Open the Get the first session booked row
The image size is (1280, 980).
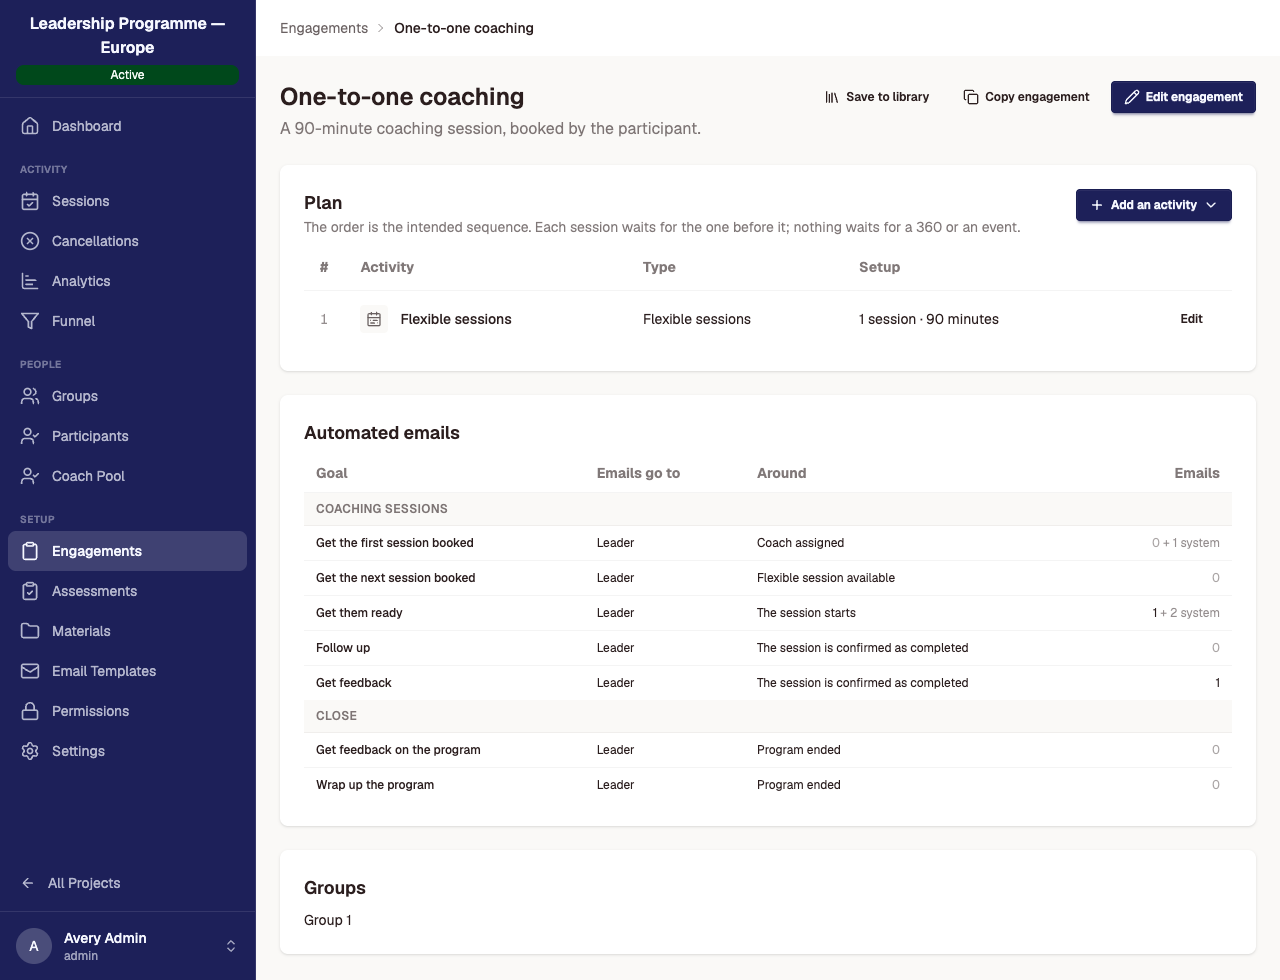click(768, 543)
